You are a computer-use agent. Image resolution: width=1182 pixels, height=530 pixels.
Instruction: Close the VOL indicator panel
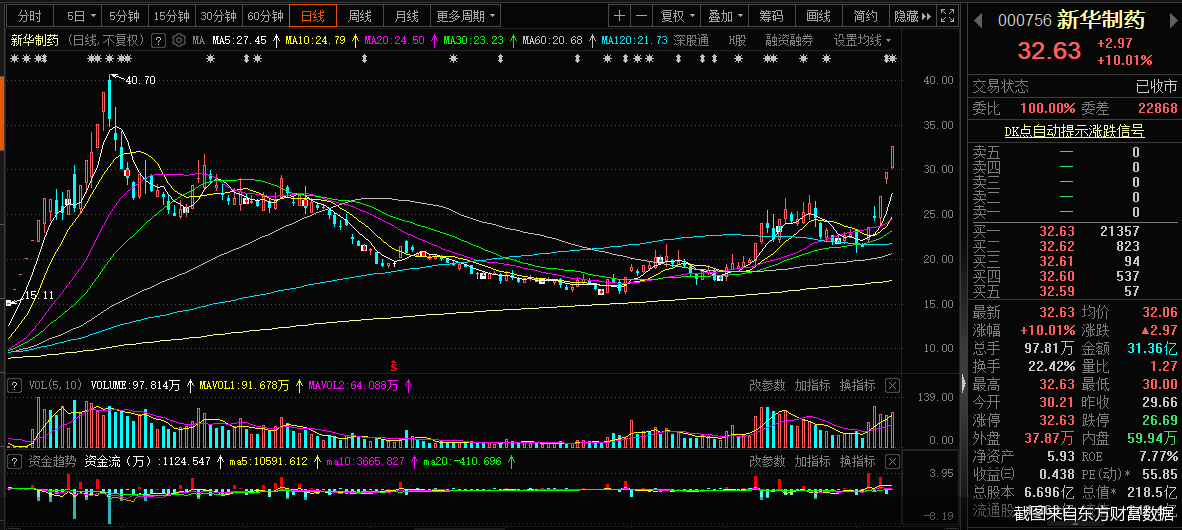(892, 385)
